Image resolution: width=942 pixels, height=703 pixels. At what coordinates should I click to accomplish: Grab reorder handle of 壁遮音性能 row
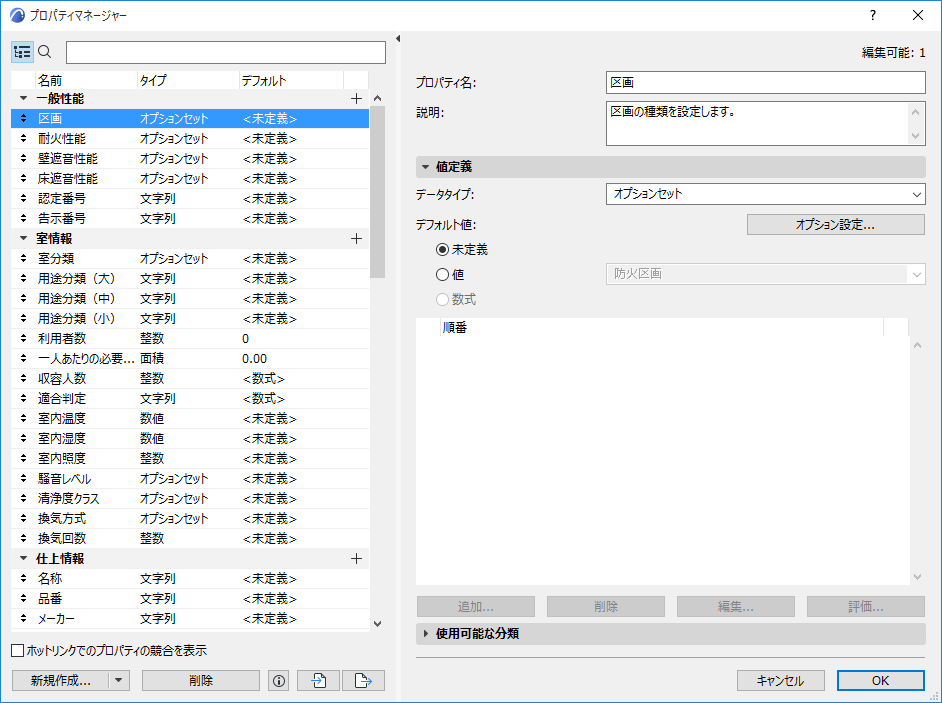23,159
